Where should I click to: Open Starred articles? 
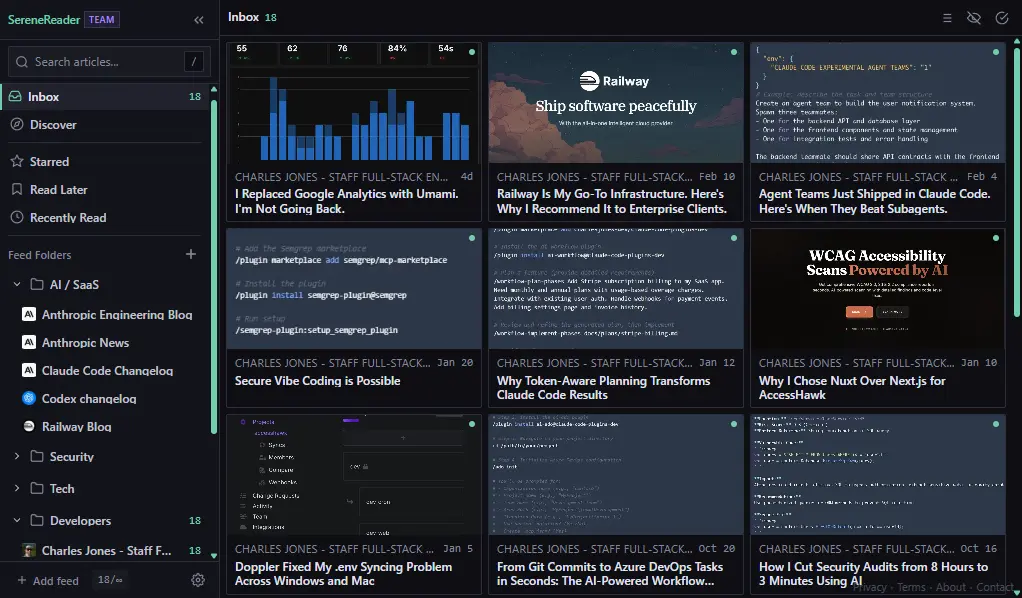[104, 162]
